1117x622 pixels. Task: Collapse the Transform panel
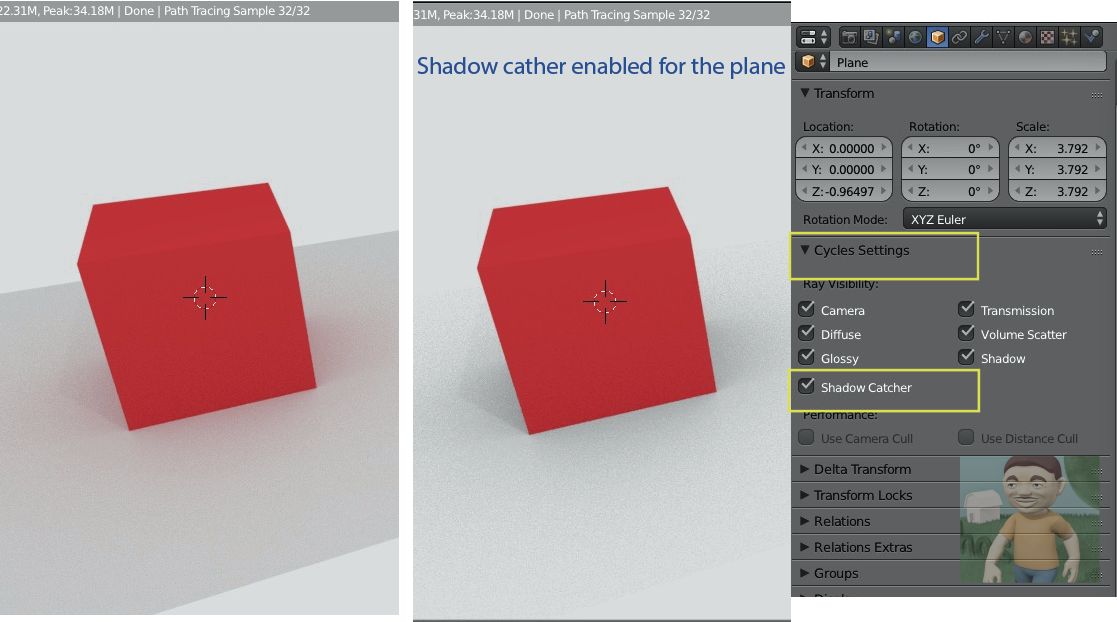(x=804, y=93)
